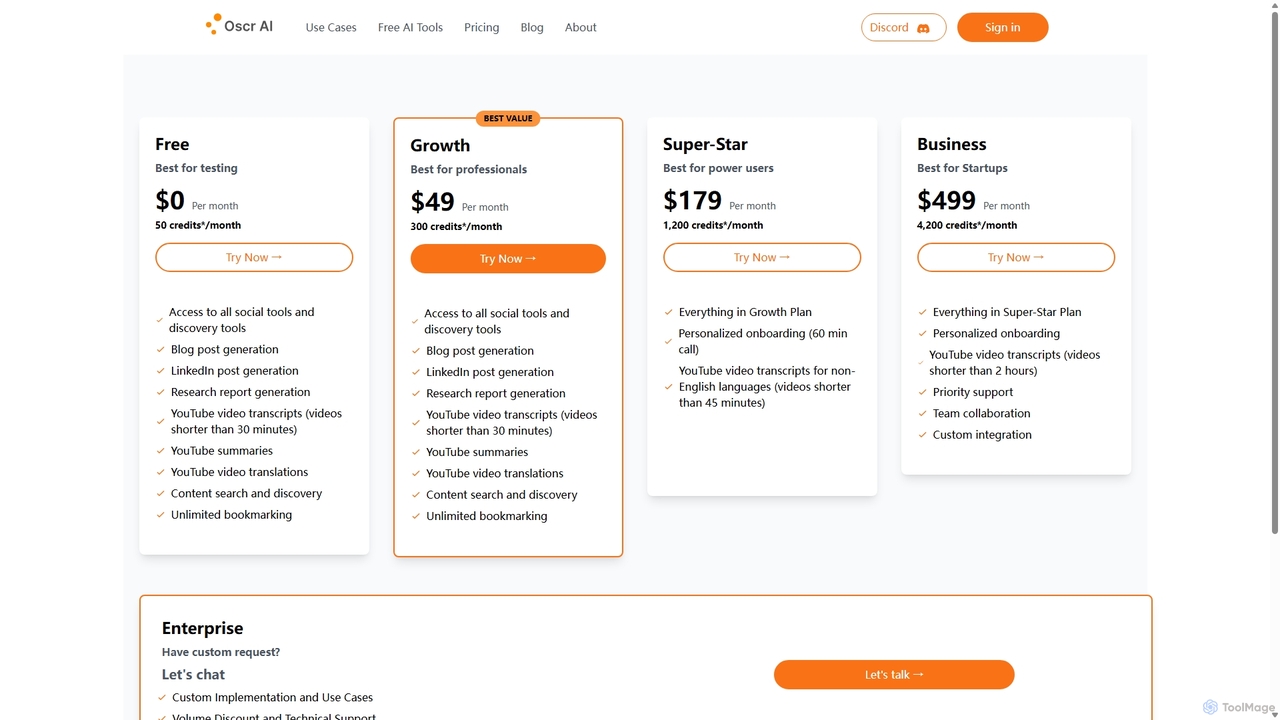Click the BEST VALUE badge
Screen dimensions: 1280x720
point(508,118)
